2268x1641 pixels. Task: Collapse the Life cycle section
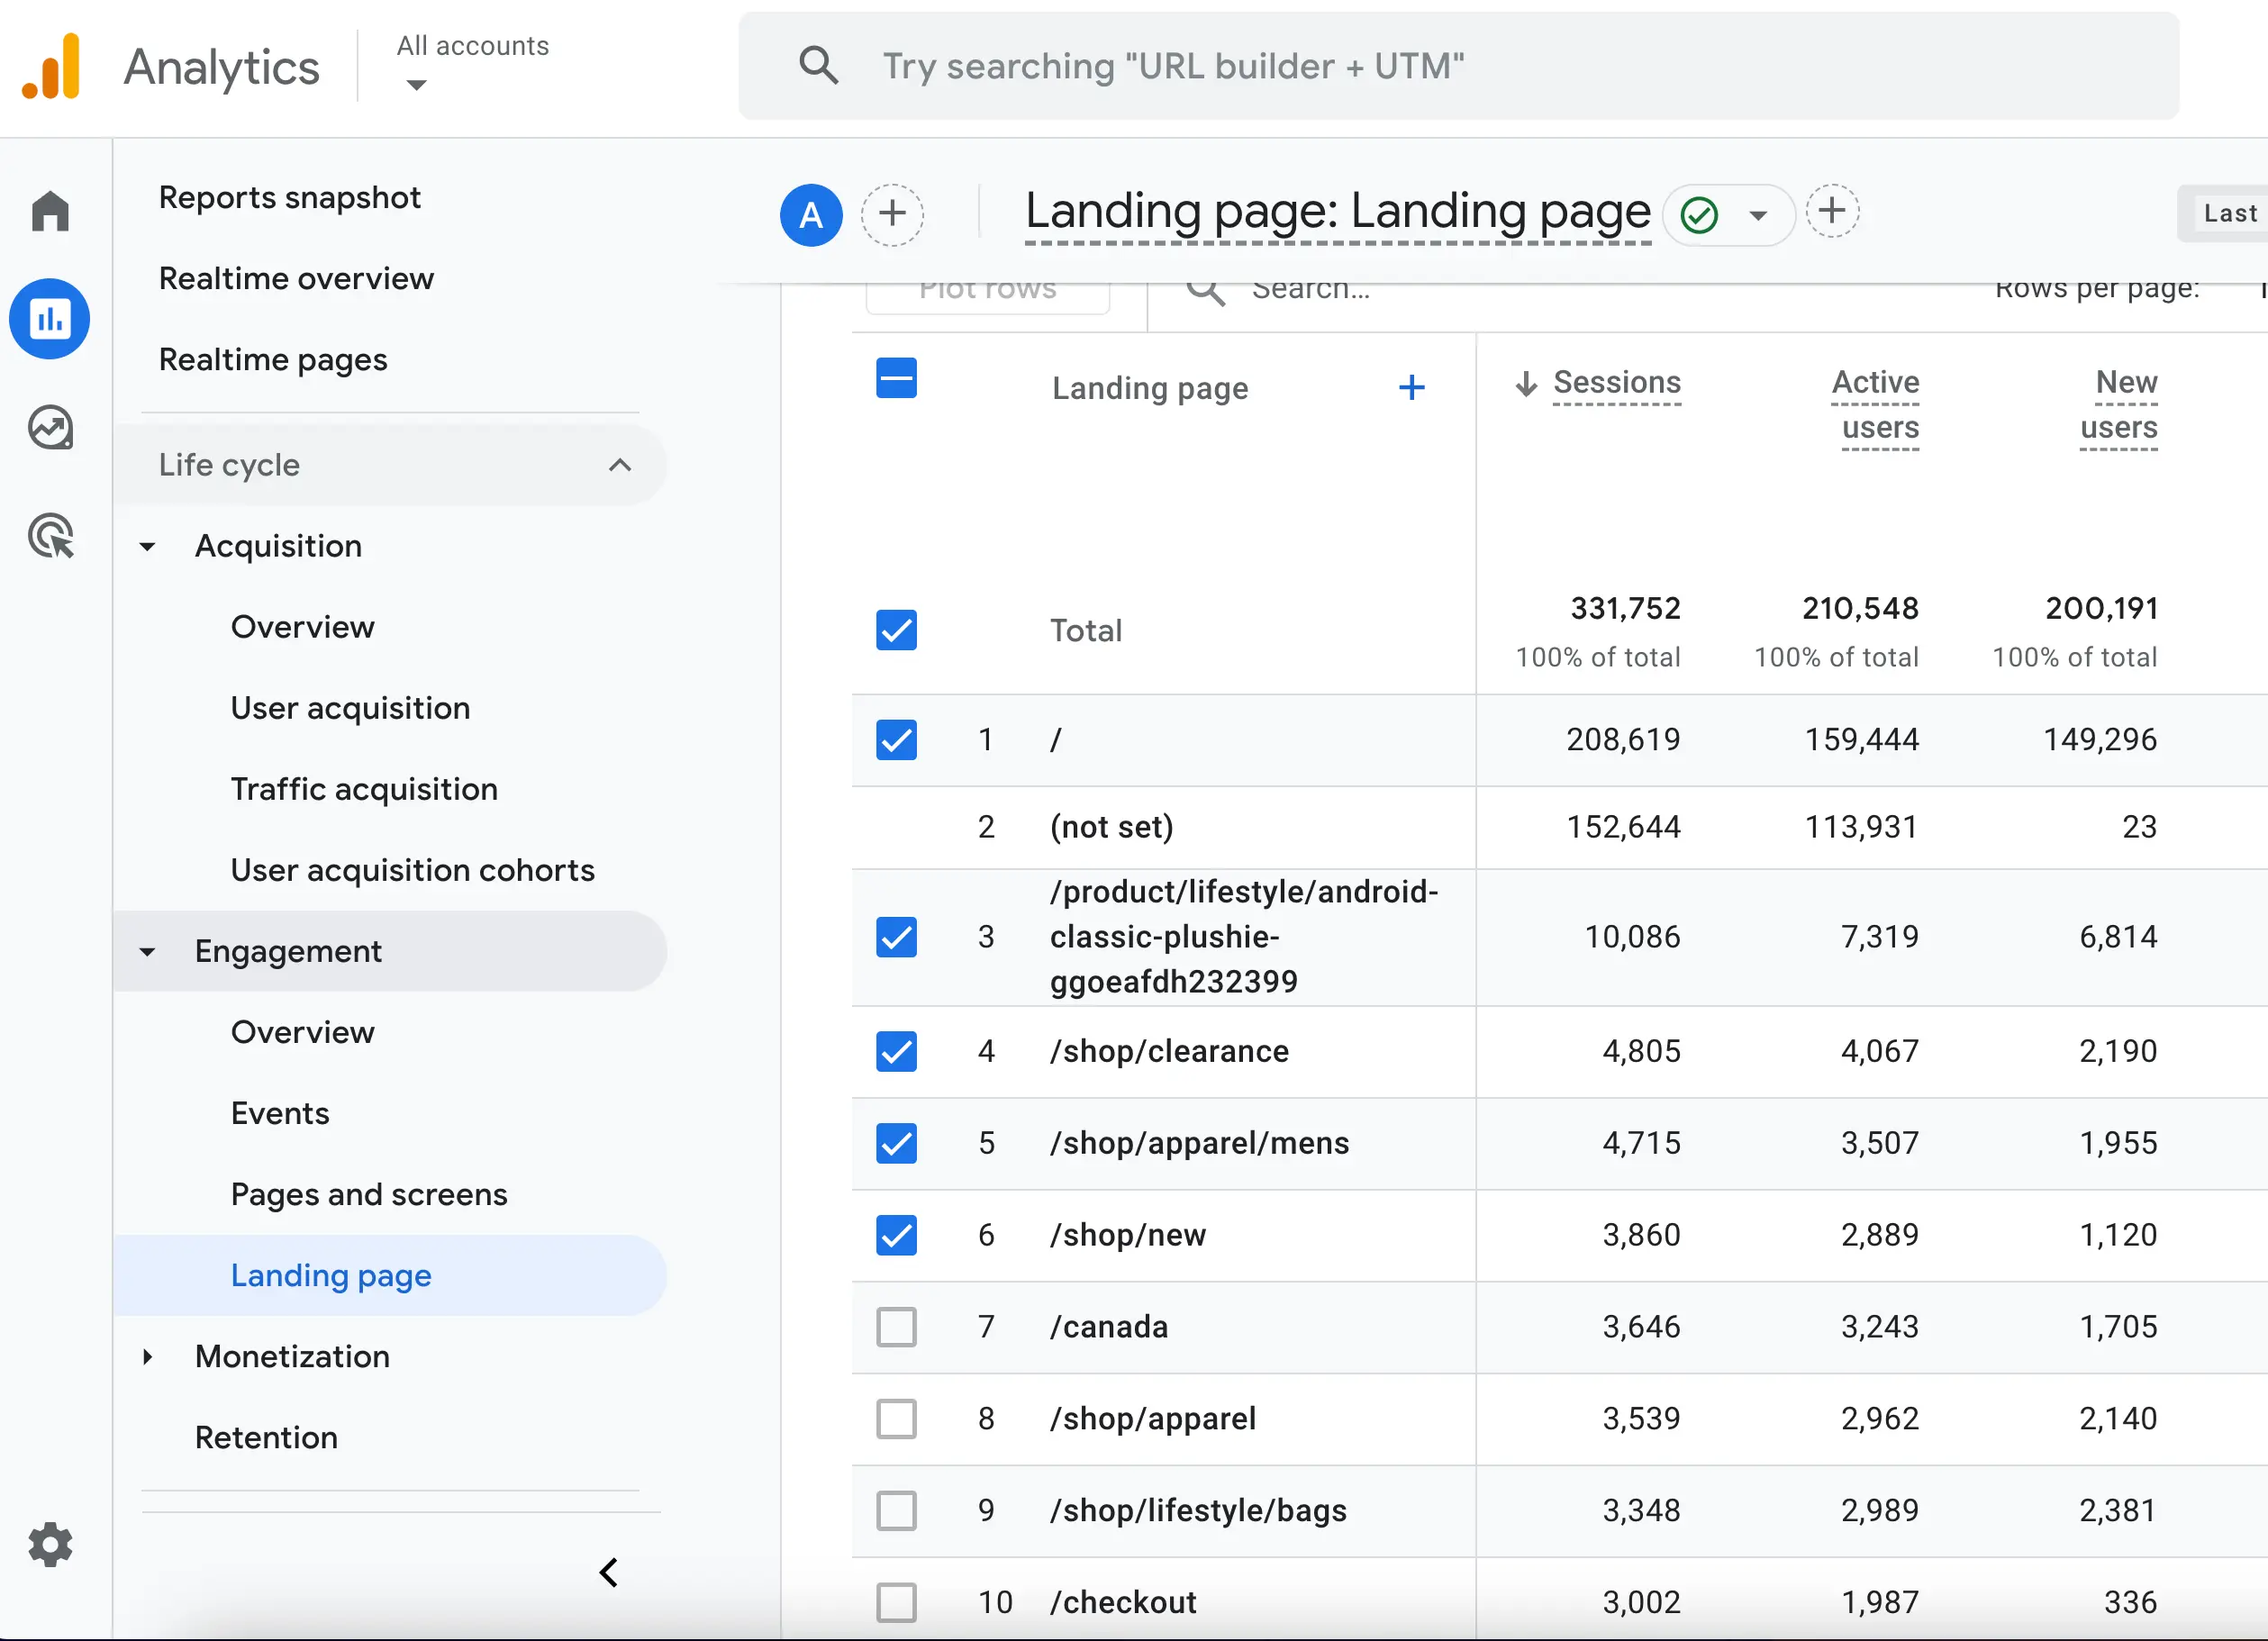pos(619,465)
